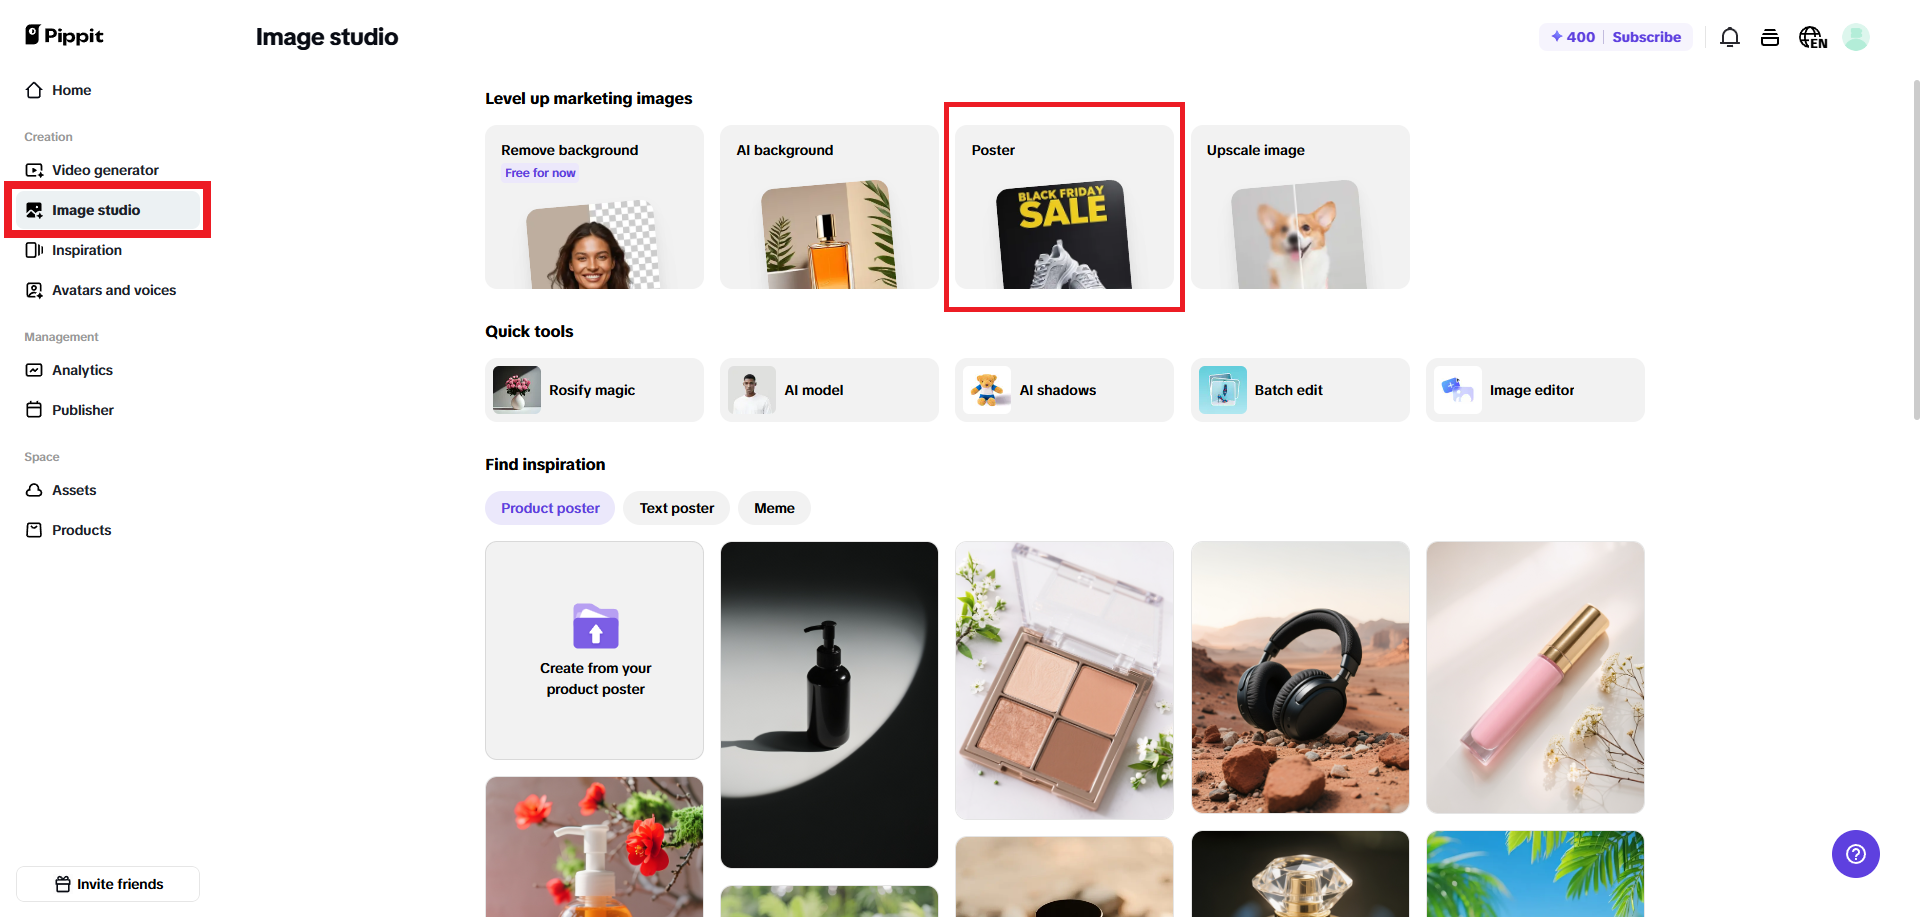Screen dimensions: 1920x917
Task: Enable the Product poster filter
Action: [x=549, y=507]
